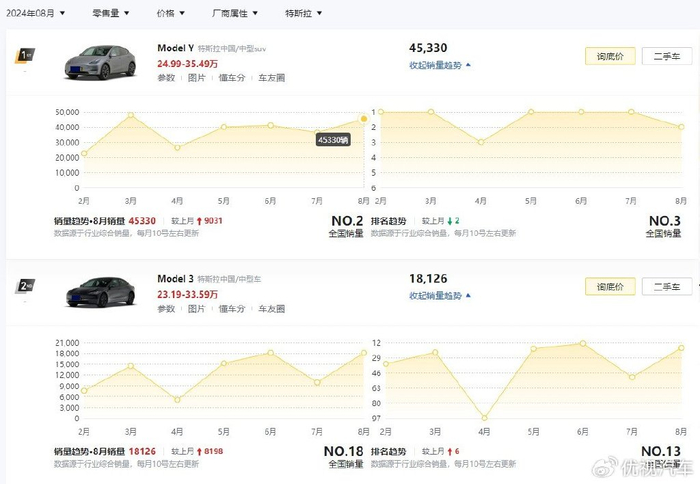Open the Model Y title link

pyautogui.click(x=175, y=48)
